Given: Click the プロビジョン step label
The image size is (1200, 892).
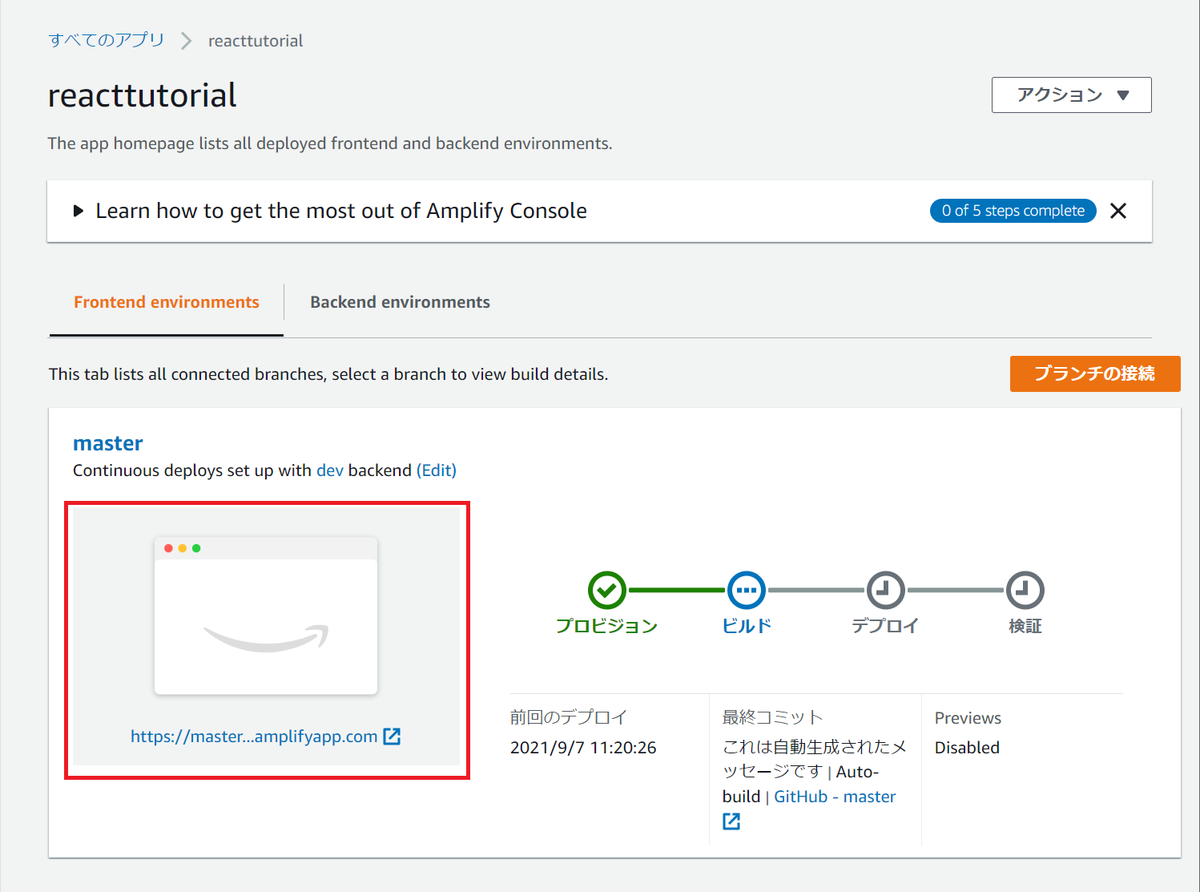Looking at the screenshot, I should pyautogui.click(x=606, y=627).
